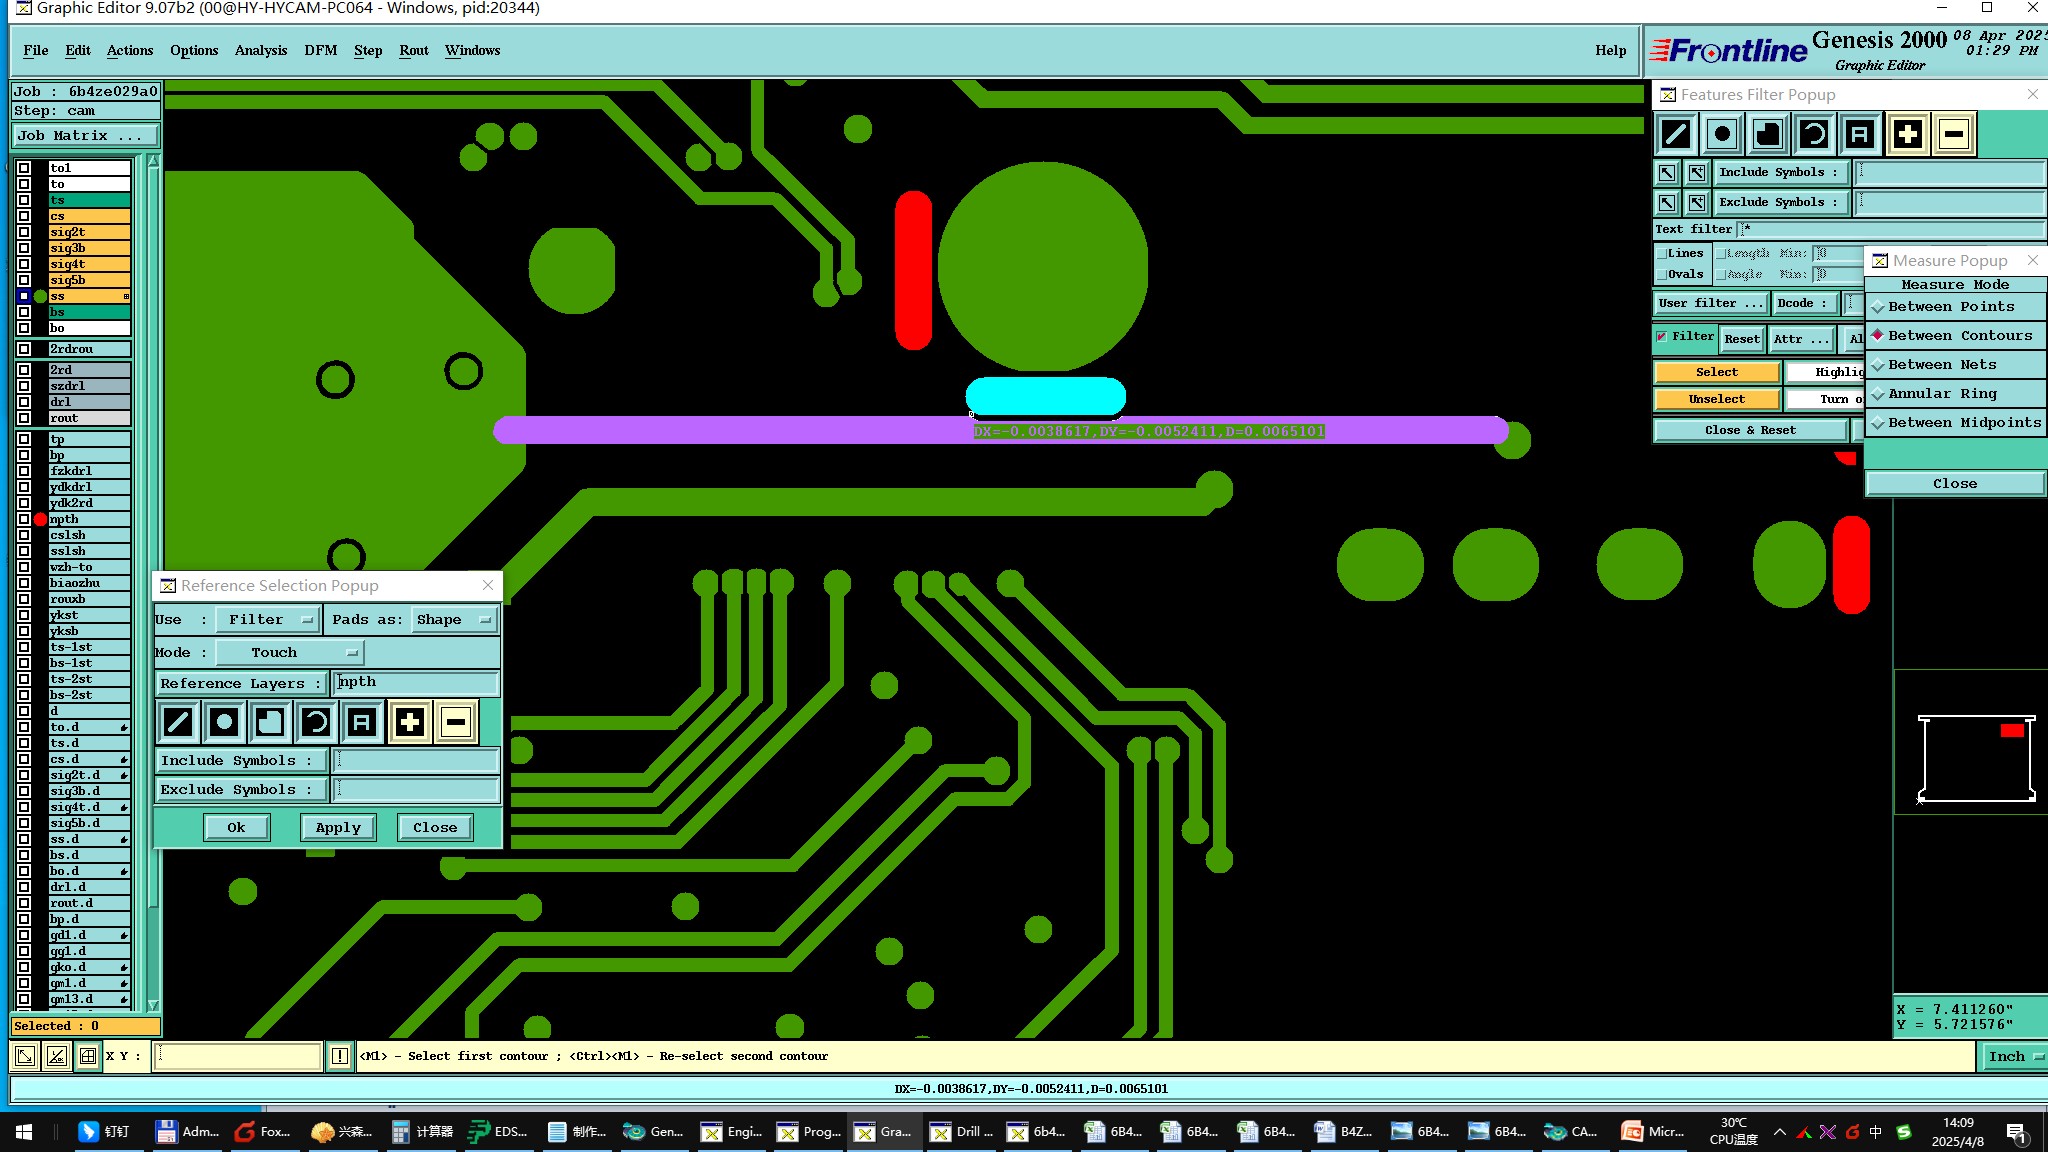The width and height of the screenshot is (2048, 1152).
Task: Click the Close & Reset button
Action: click(1749, 430)
